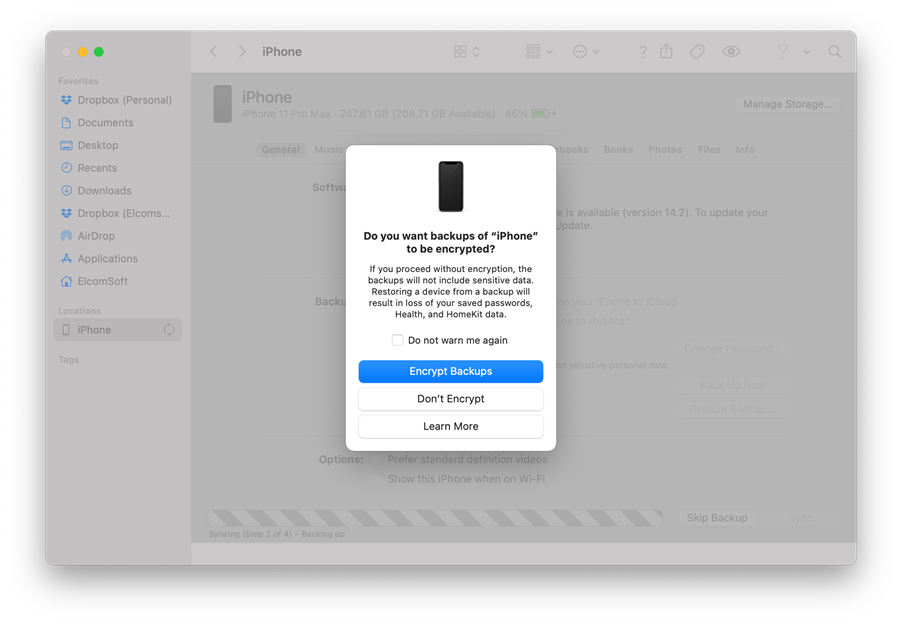Screen dimensions: 902x625
Task: Click the Share toolbar icon
Action: pyautogui.click(x=666, y=51)
